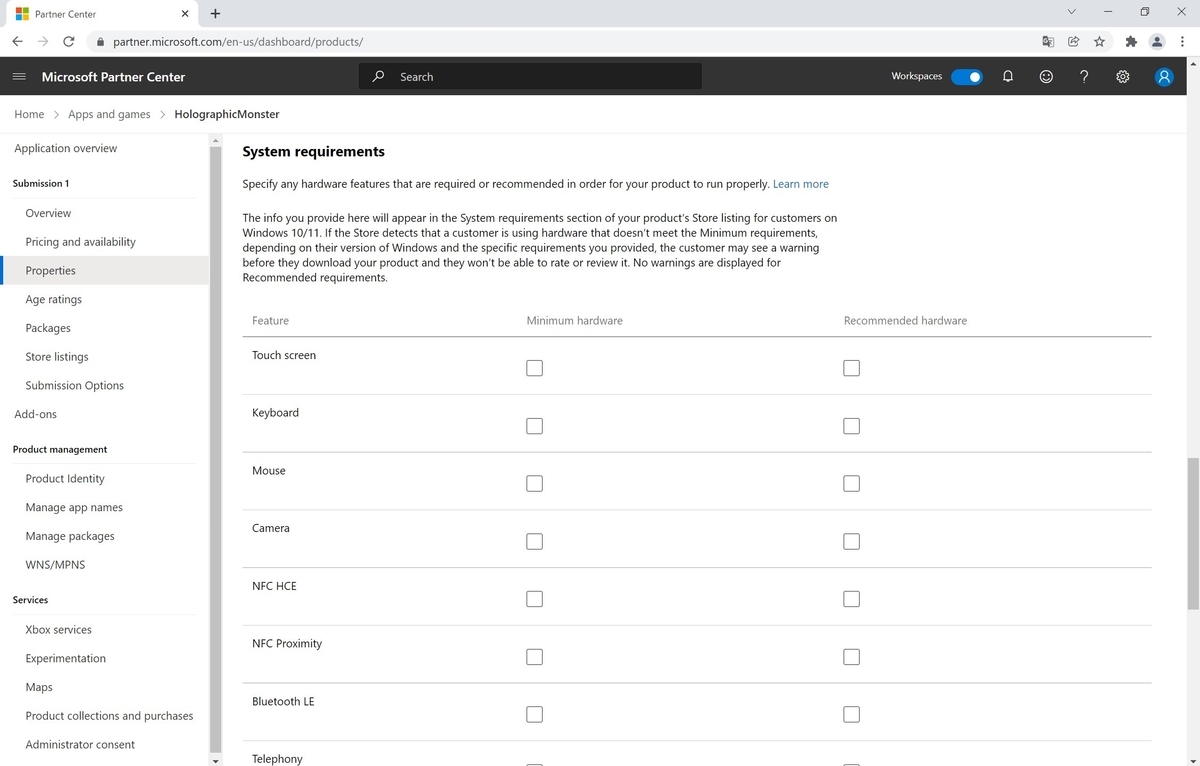
Task: Open Packages in sidebar
Action: point(48,328)
